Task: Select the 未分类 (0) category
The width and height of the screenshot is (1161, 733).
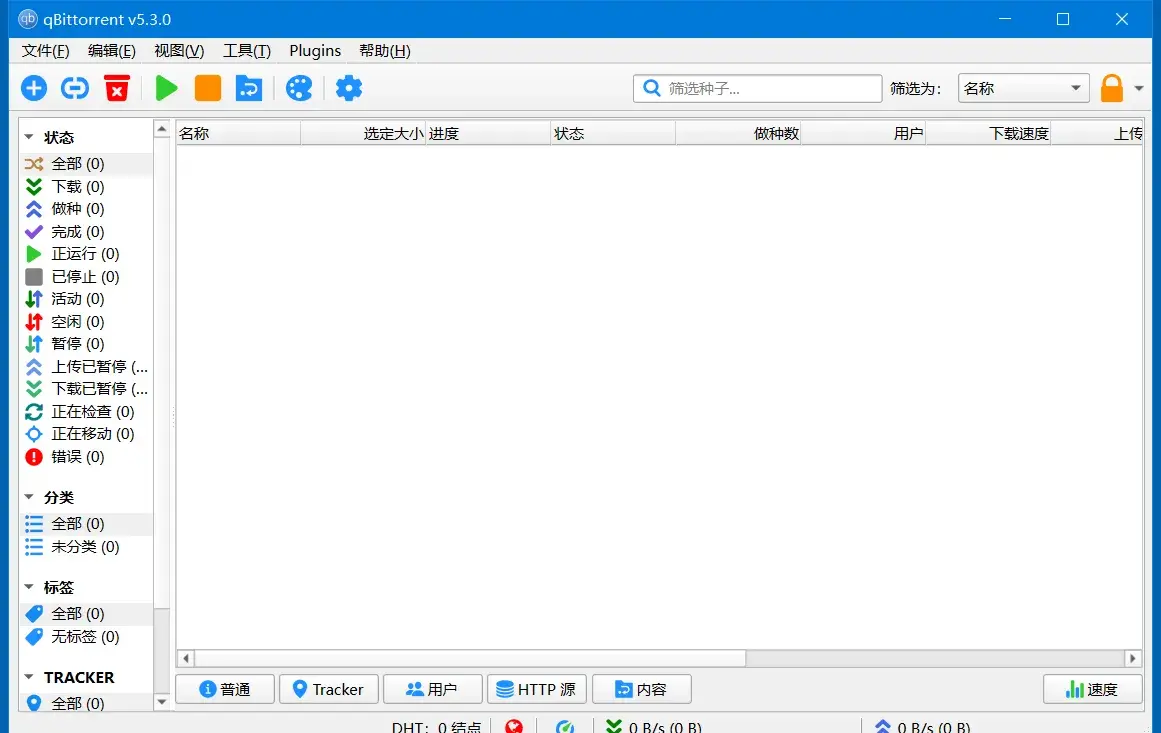Action: click(x=87, y=546)
